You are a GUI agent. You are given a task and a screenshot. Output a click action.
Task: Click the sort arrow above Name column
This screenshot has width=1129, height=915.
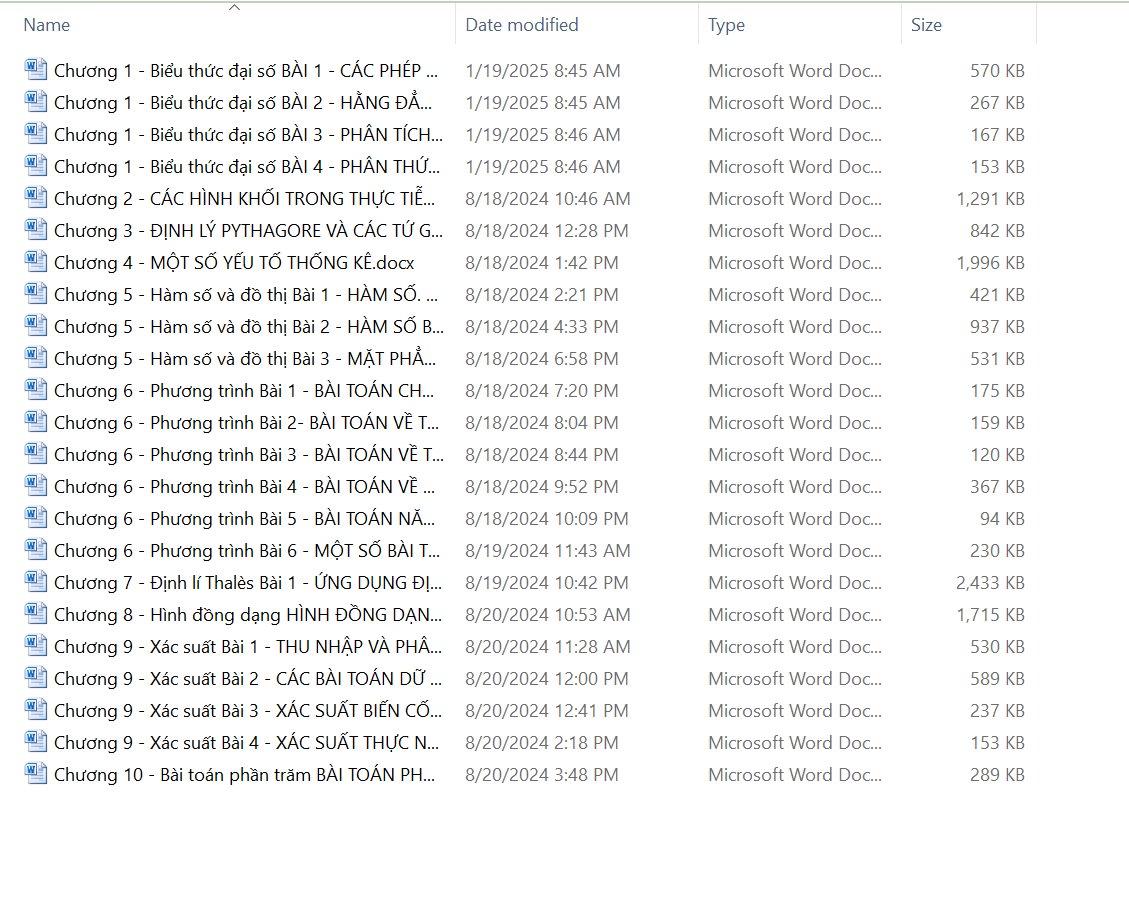point(234,8)
